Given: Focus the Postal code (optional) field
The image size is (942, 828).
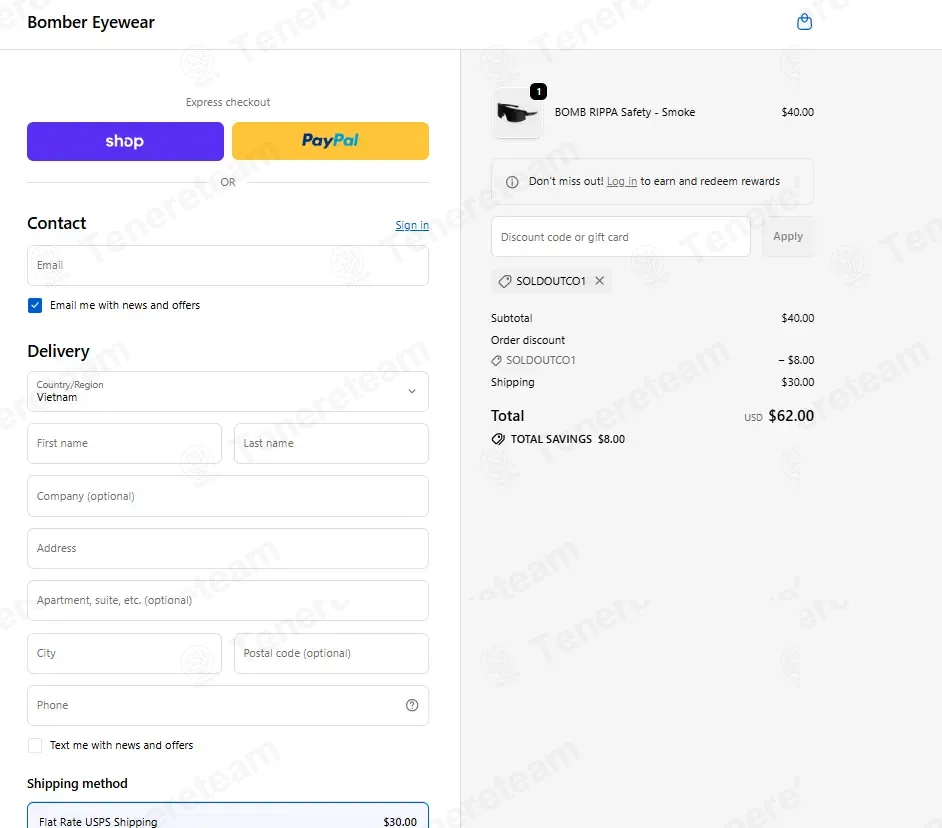Looking at the screenshot, I should point(331,653).
